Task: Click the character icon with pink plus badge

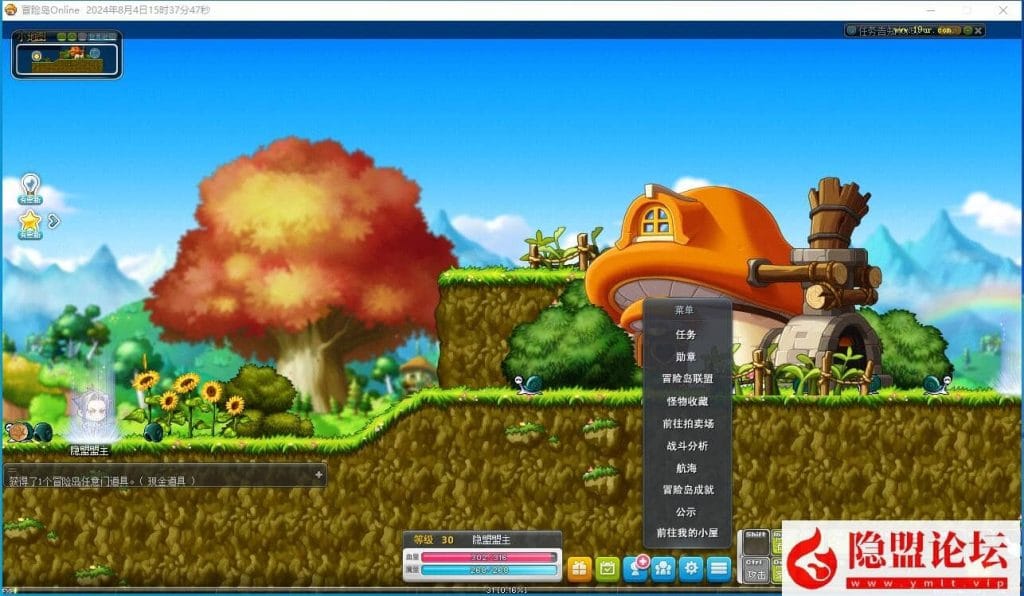Action: tap(635, 569)
